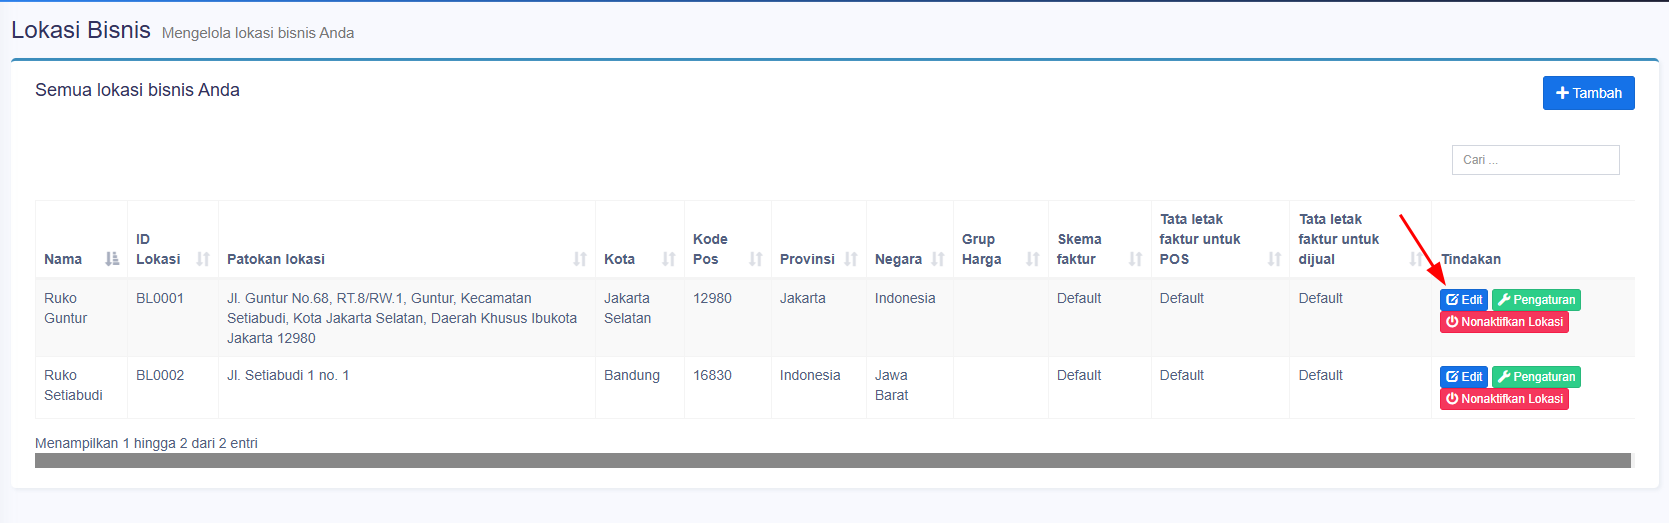Select the Tindakan column header
This screenshot has width=1669, height=523.
click(1533, 240)
